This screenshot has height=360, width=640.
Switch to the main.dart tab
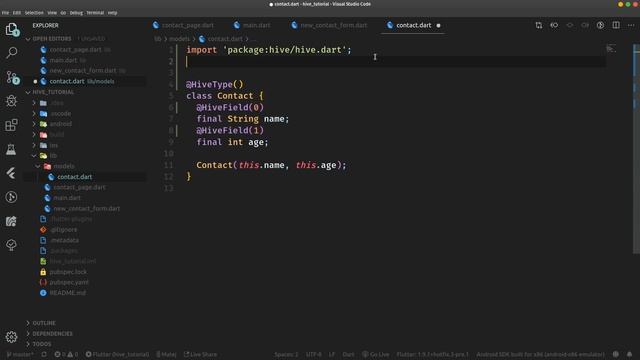click(252, 25)
